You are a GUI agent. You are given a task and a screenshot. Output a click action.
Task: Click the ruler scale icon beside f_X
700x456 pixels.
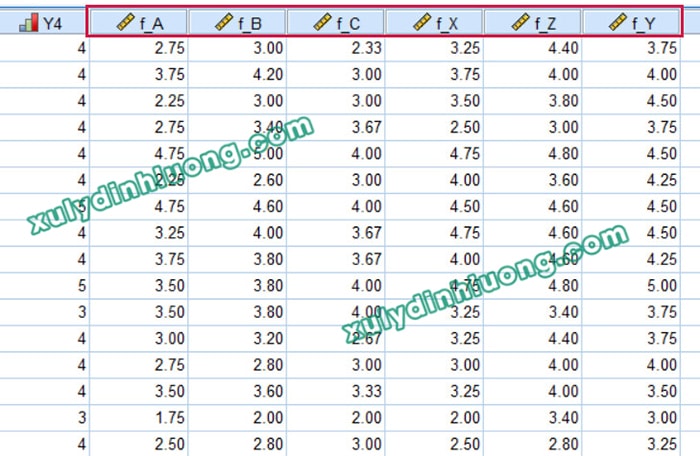[x=422, y=21]
